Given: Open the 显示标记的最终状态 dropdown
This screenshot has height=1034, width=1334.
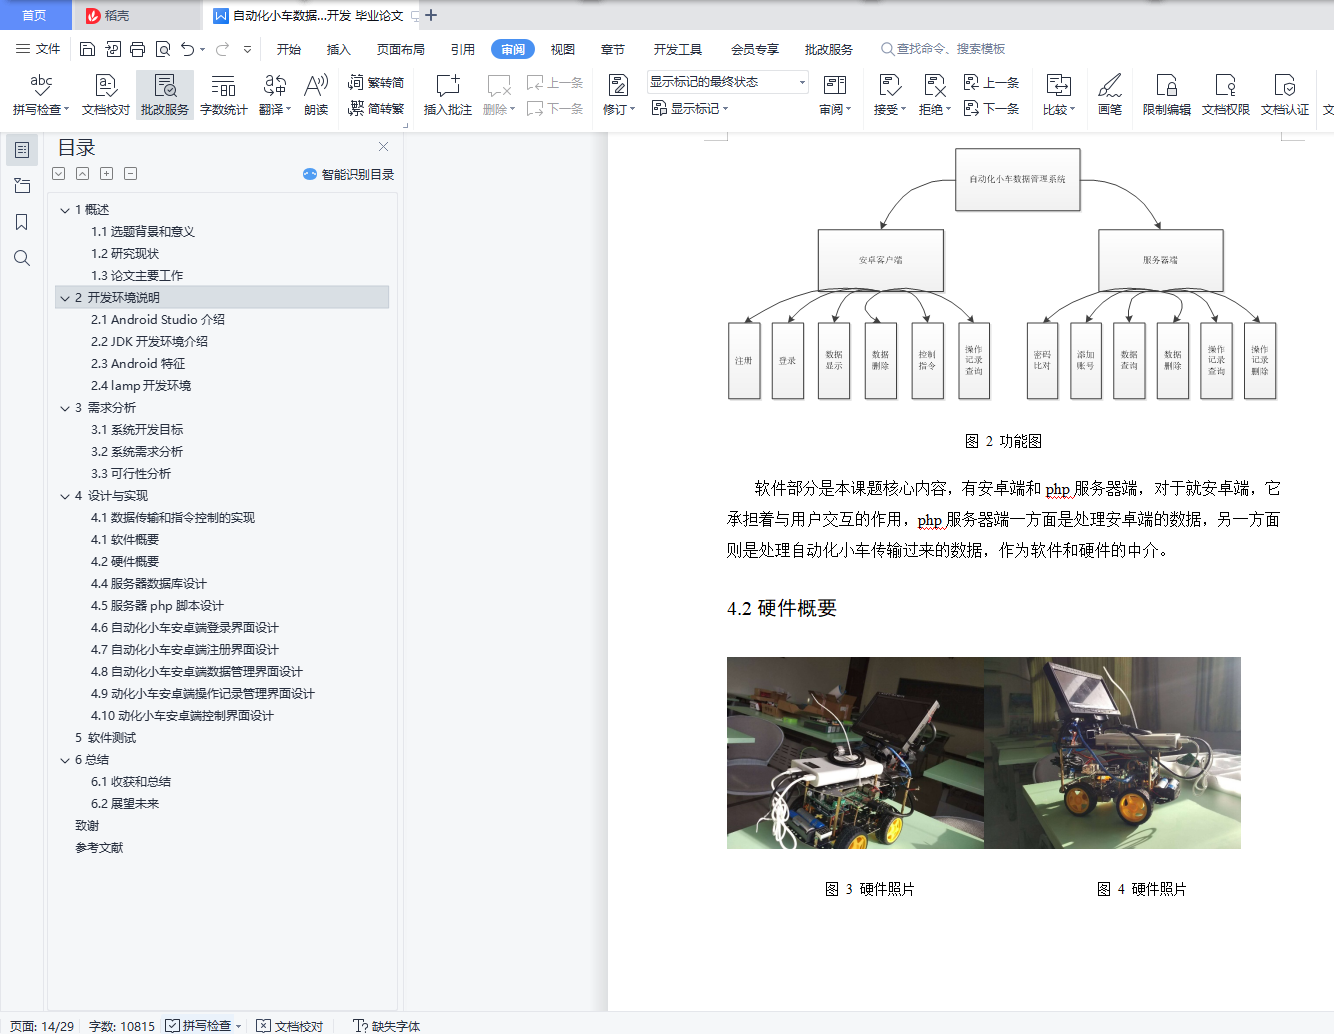Looking at the screenshot, I should pos(727,82).
